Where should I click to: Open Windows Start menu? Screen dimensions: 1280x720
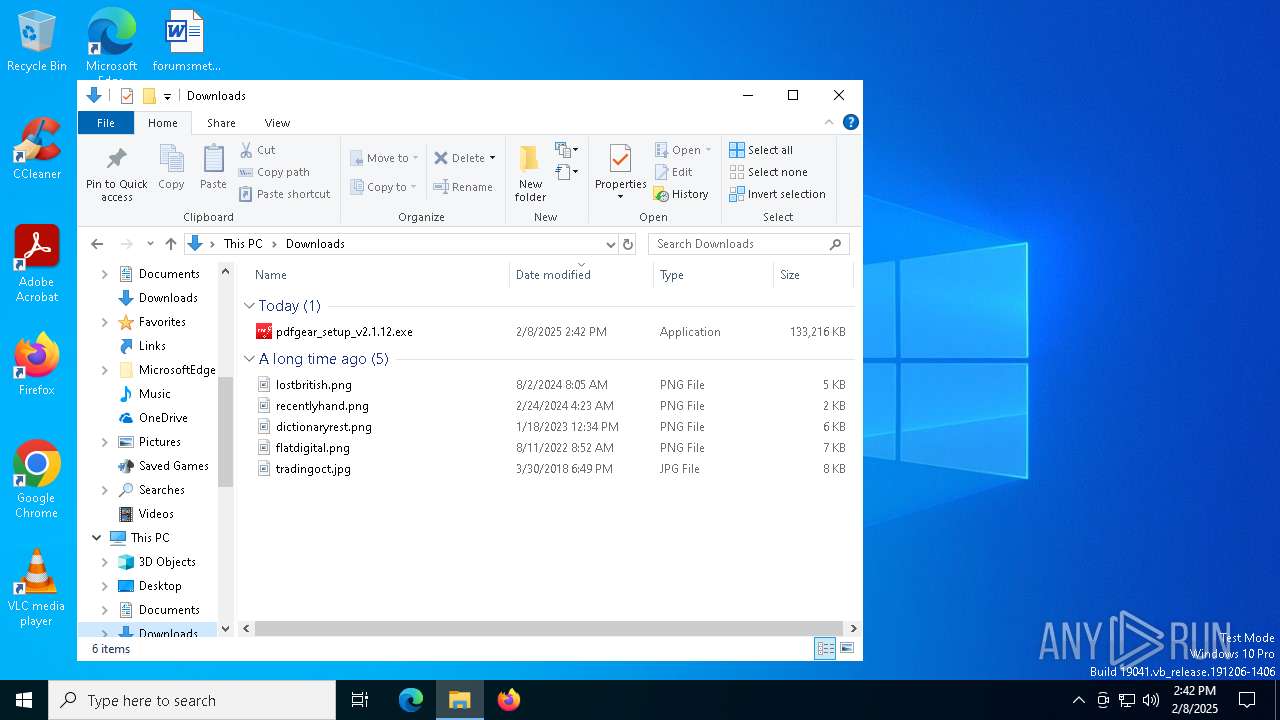tap(24, 700)
